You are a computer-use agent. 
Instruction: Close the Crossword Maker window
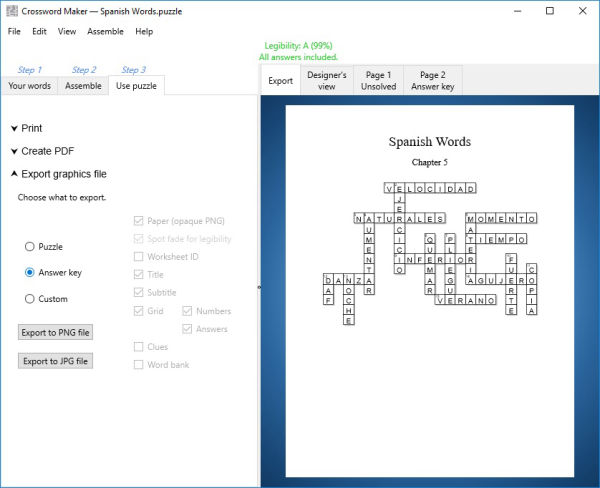[582, 11]
